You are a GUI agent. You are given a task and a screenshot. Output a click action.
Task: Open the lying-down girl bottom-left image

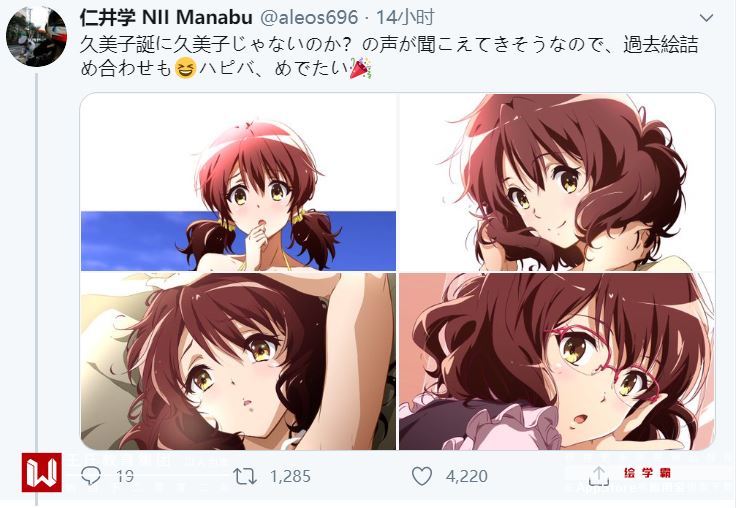tap(238, 362)
